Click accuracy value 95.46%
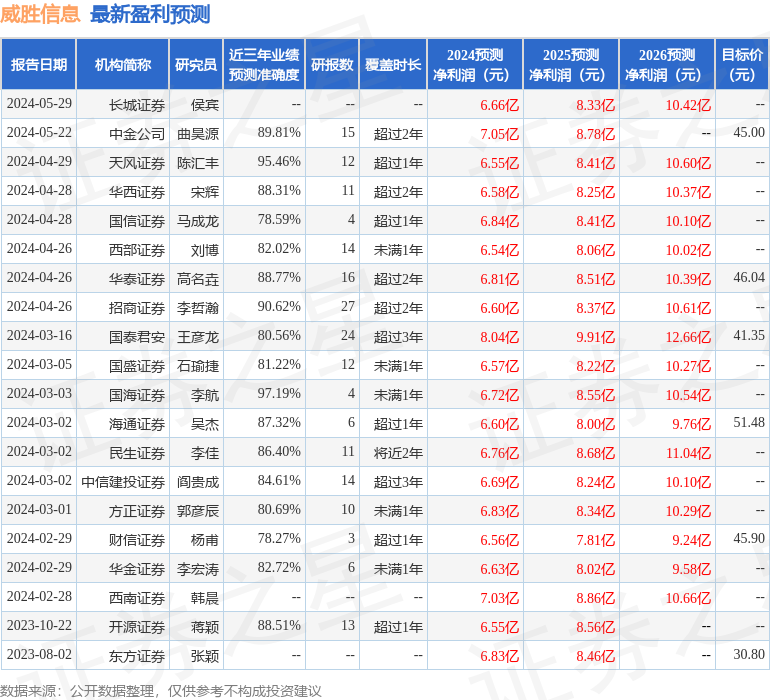 click(x=279, y=161)
